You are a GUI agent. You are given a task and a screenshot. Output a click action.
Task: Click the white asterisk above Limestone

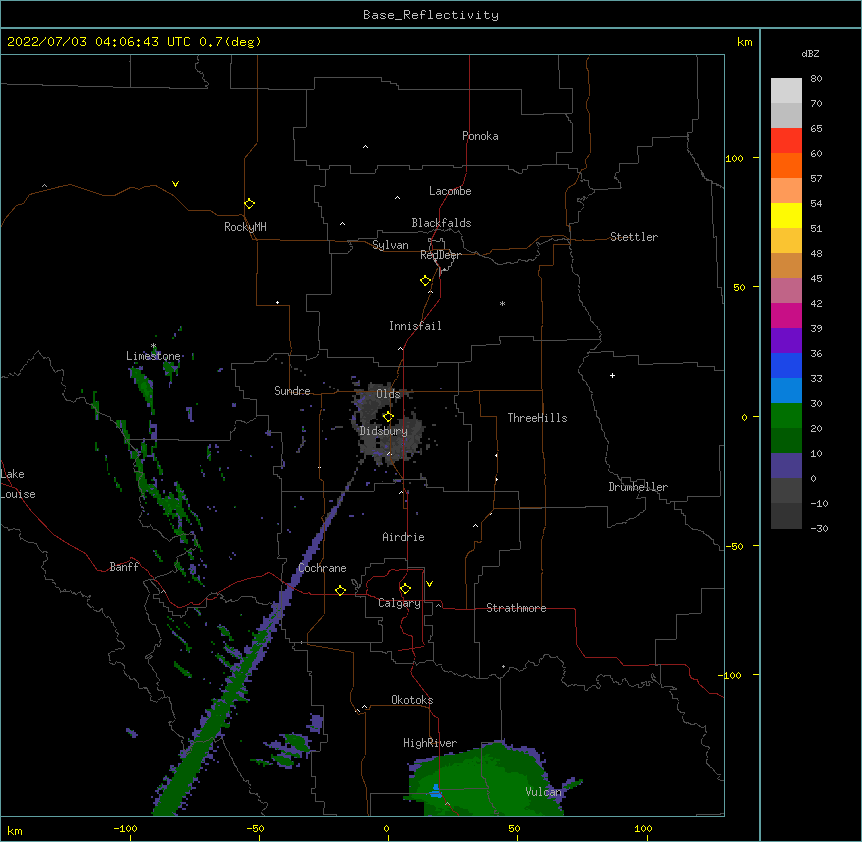pos(153,346)
